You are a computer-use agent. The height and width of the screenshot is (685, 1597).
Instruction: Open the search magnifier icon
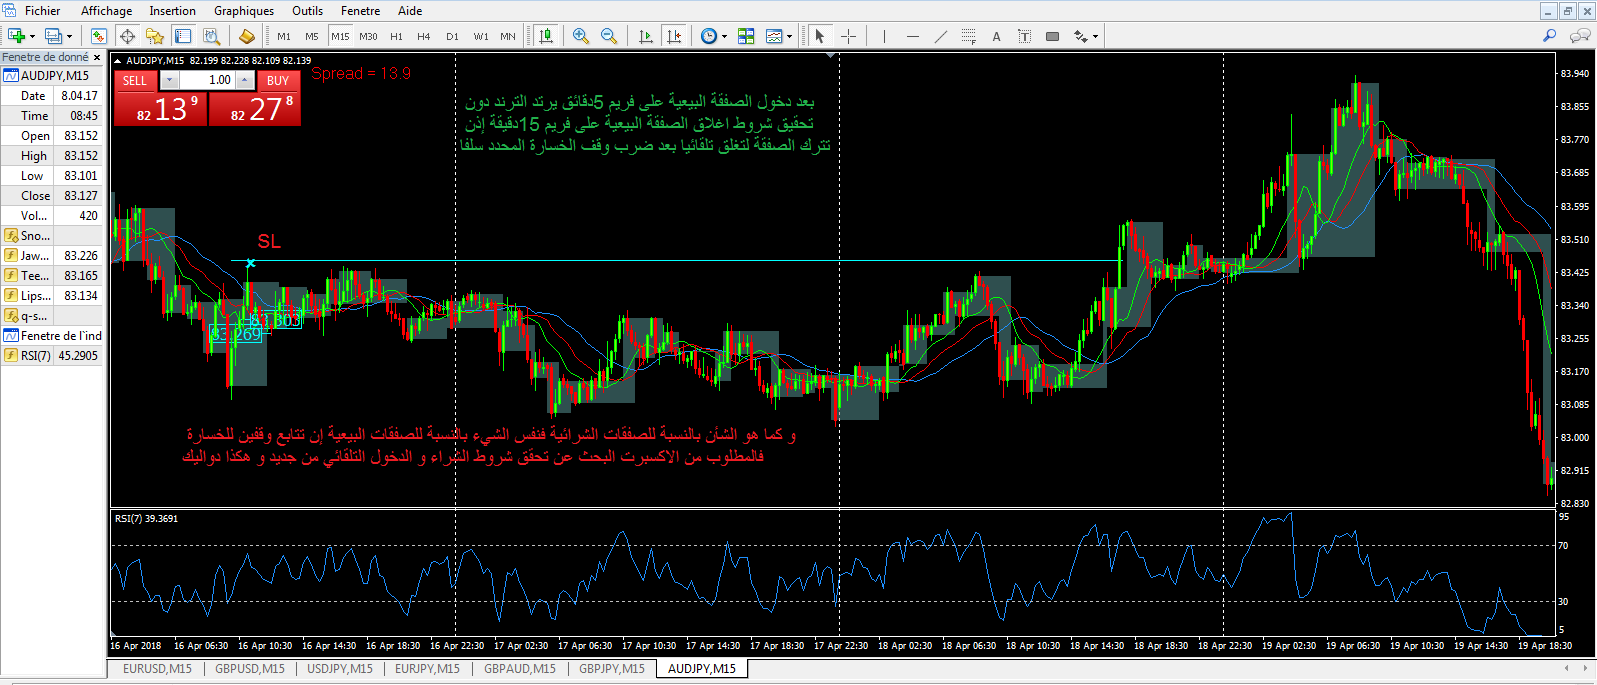(x=1549, y=36)
